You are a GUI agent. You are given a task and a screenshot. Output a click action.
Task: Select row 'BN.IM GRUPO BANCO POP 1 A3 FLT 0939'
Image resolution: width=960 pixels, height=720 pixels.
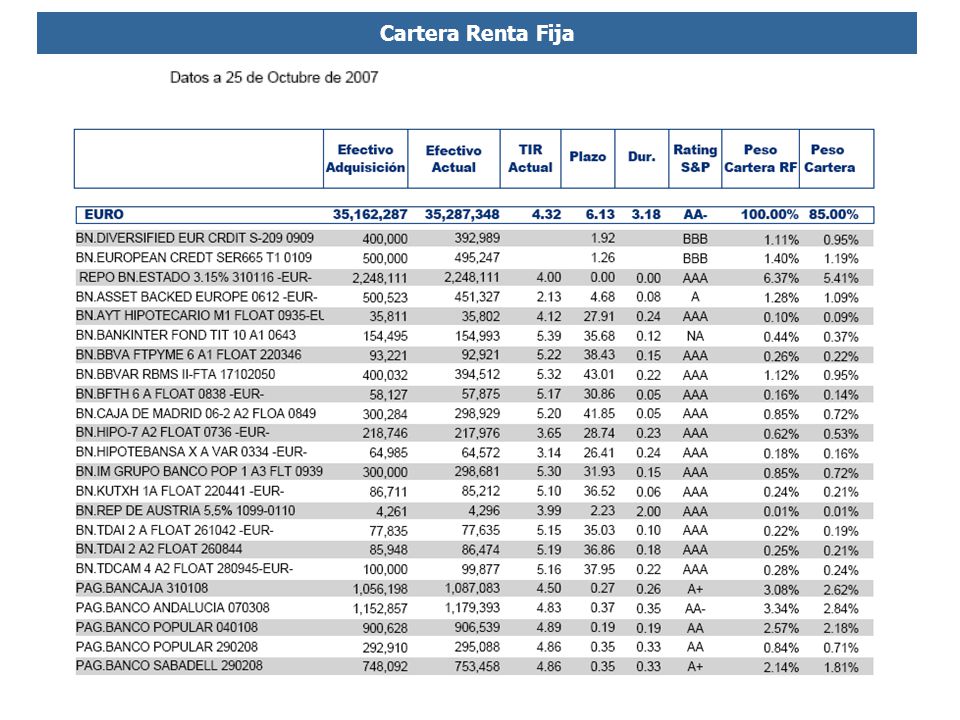[x=474, y=472]
